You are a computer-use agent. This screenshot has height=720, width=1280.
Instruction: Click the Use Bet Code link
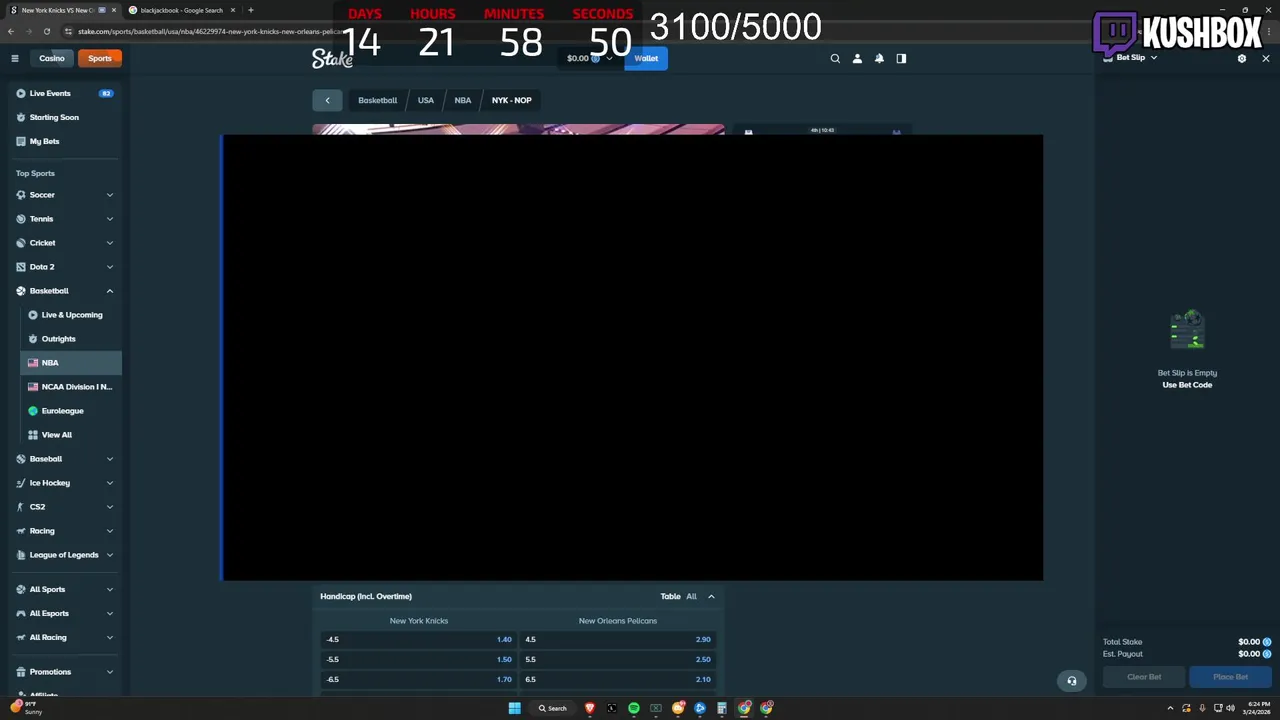click(x=1187, y=385)
